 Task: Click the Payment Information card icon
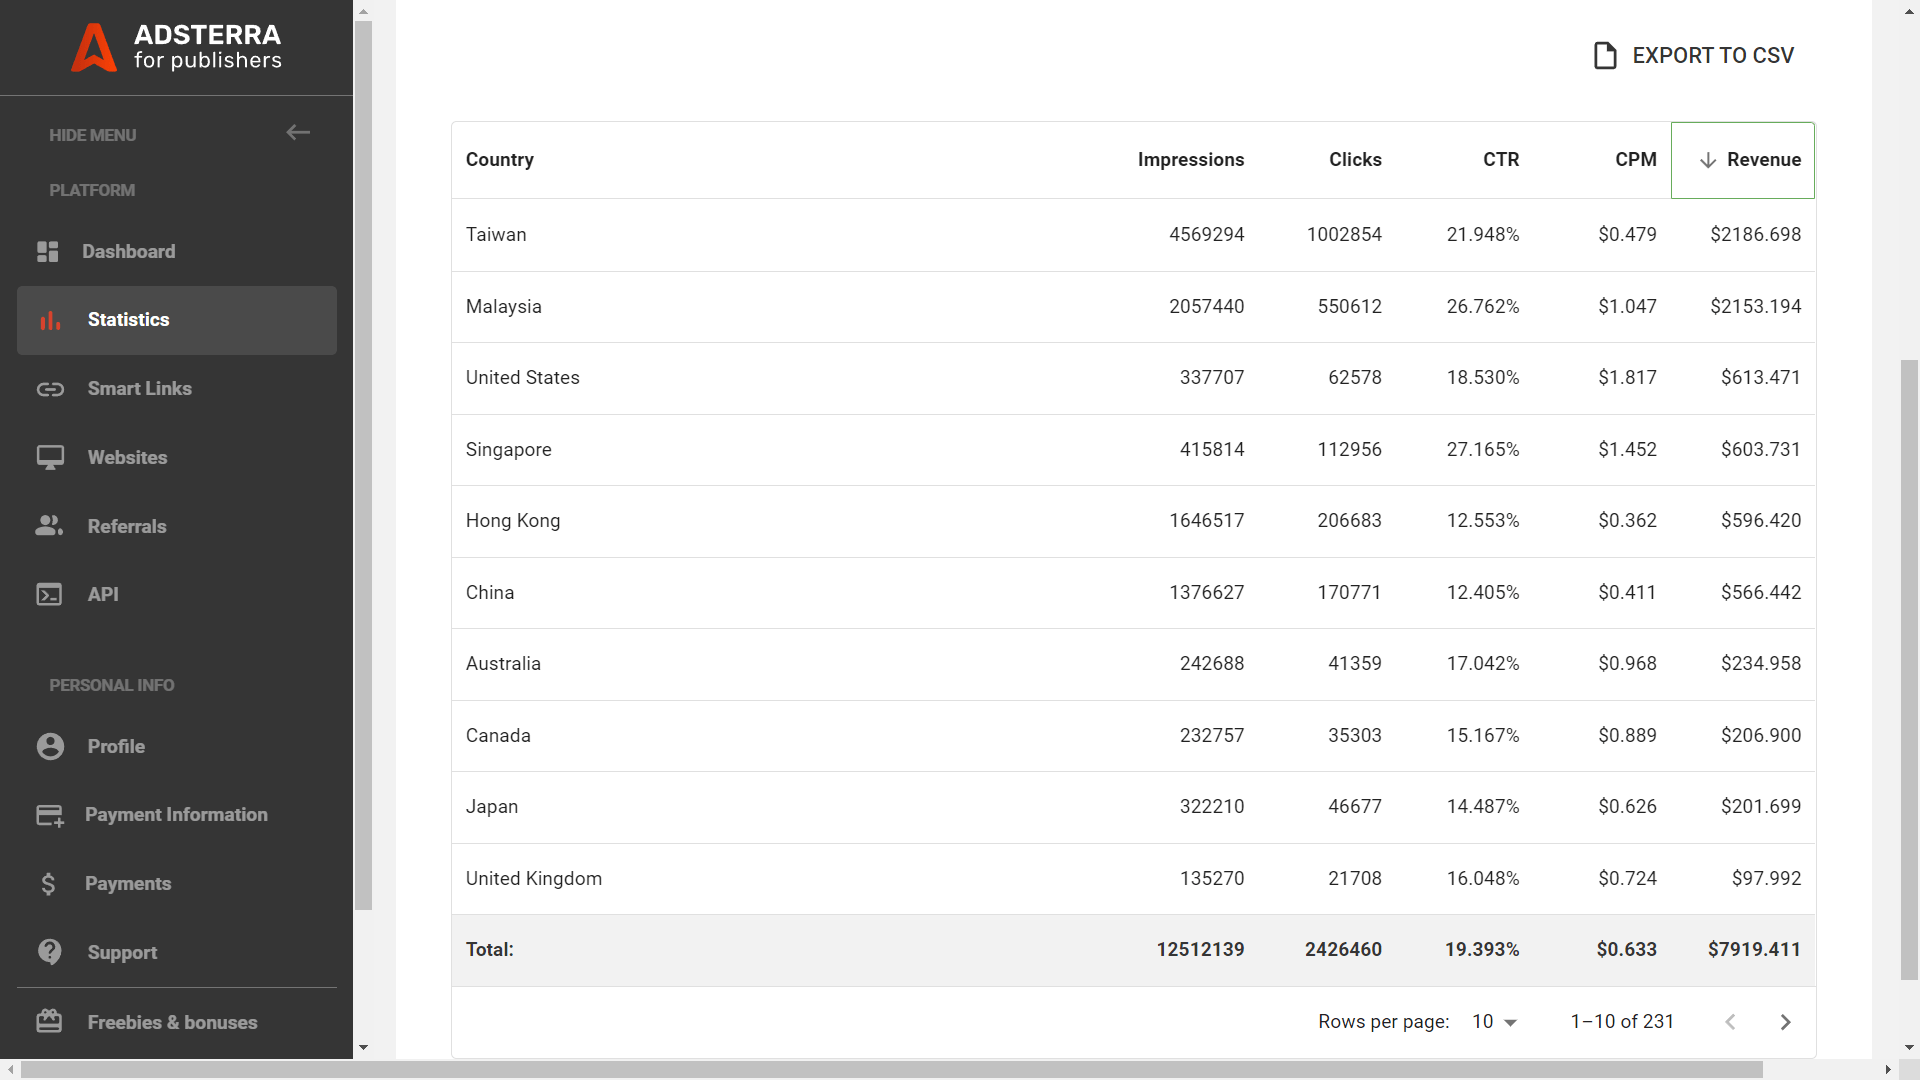tap(50, 815)
